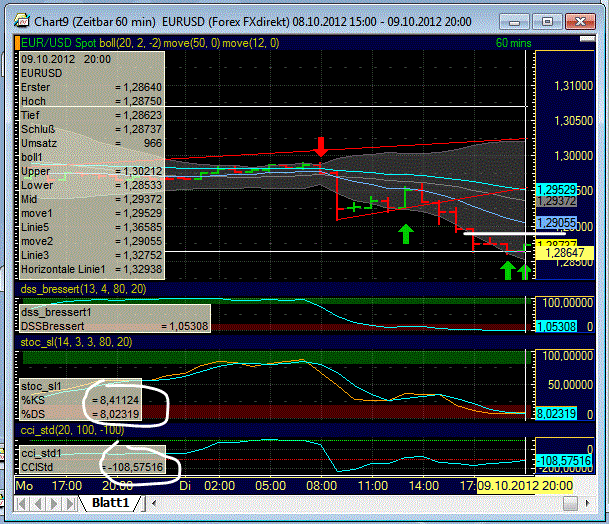Viewport: 609px width, 524px height.
Task: Click the blue 1,29055 price label
Action: pyautogui.click(x=556, y=223)
